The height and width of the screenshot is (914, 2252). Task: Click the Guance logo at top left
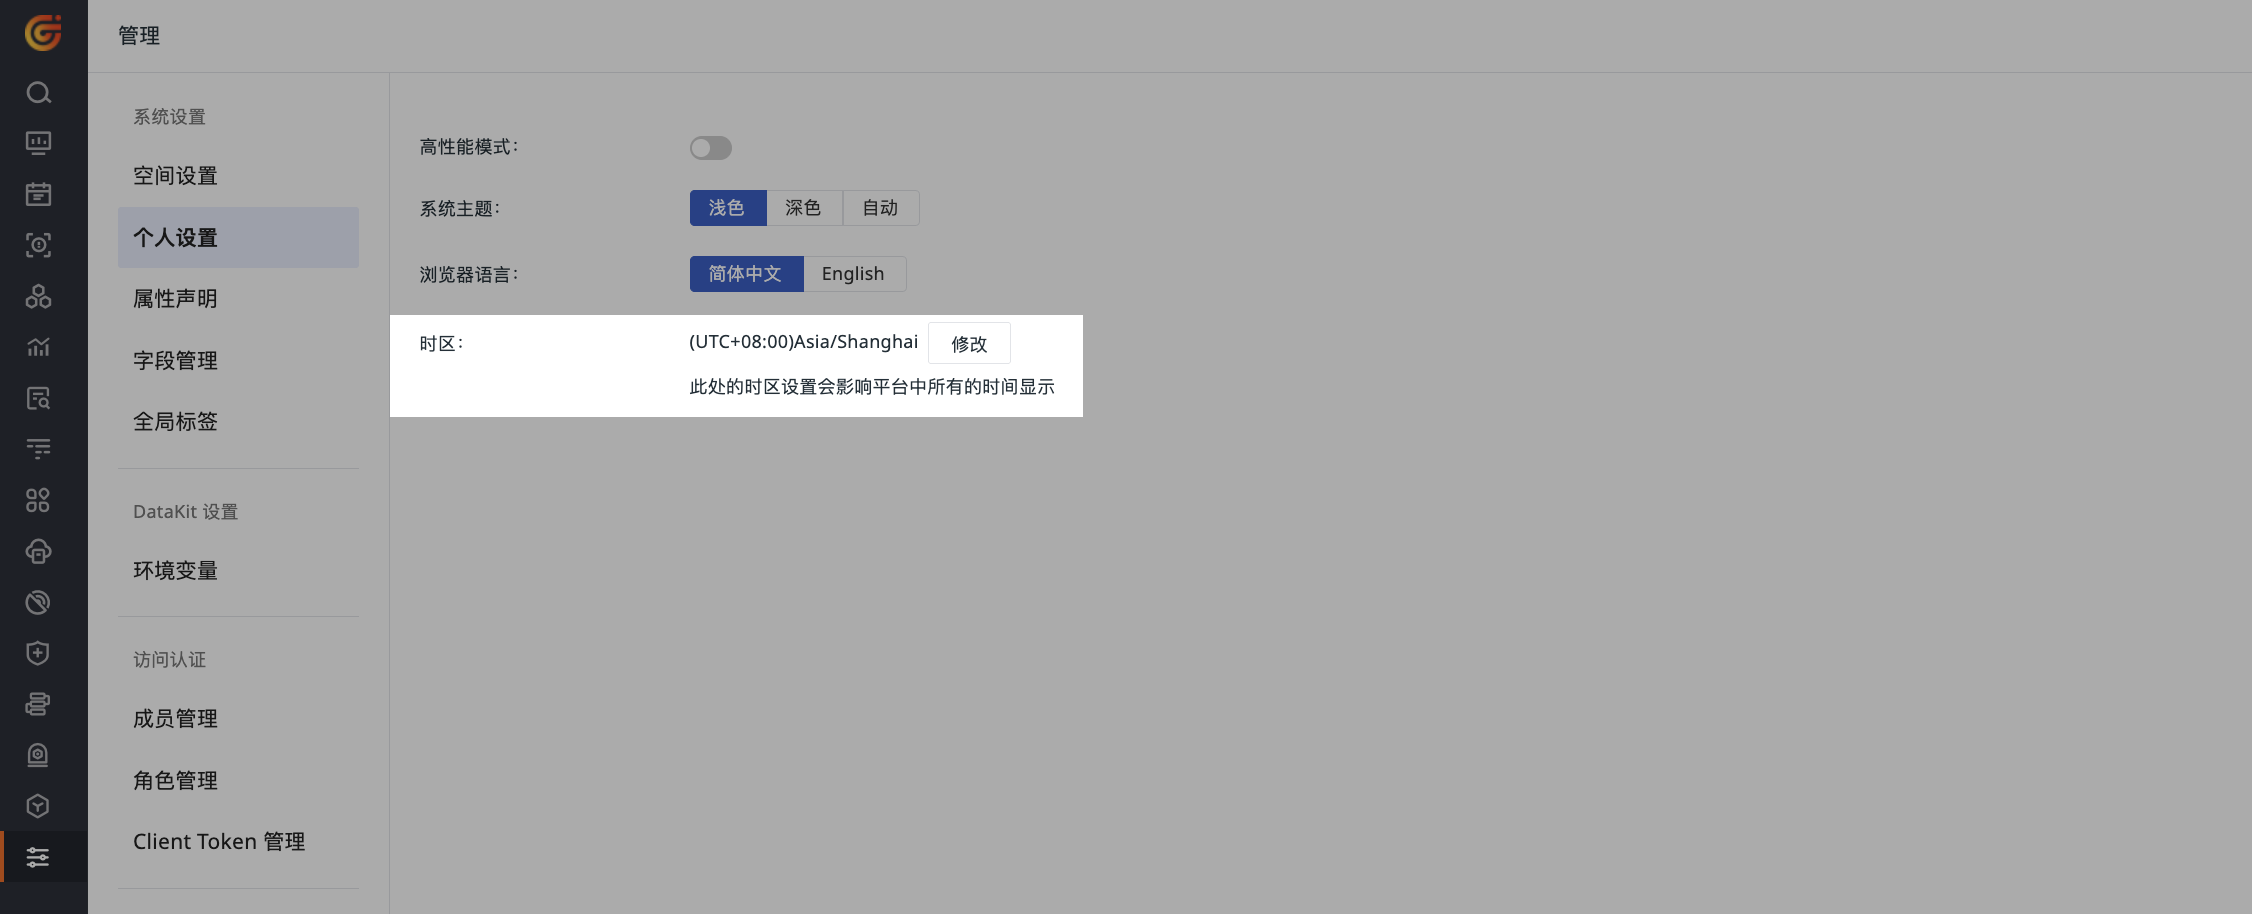point(43,33)
